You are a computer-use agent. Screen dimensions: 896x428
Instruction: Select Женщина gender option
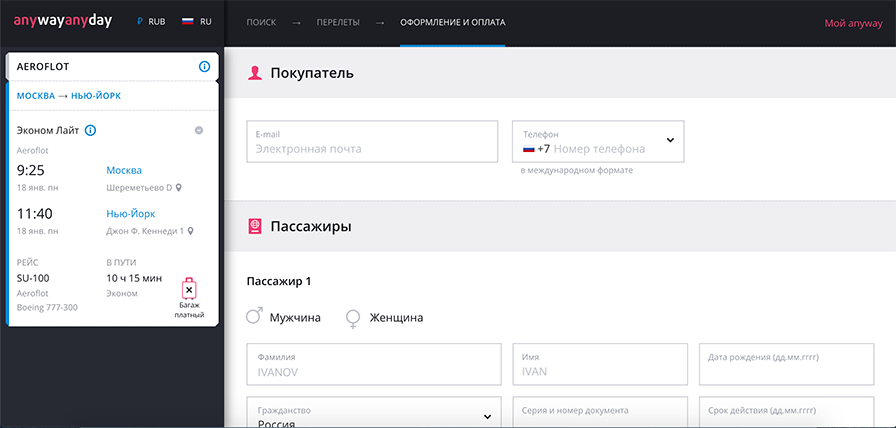point(352,318)
